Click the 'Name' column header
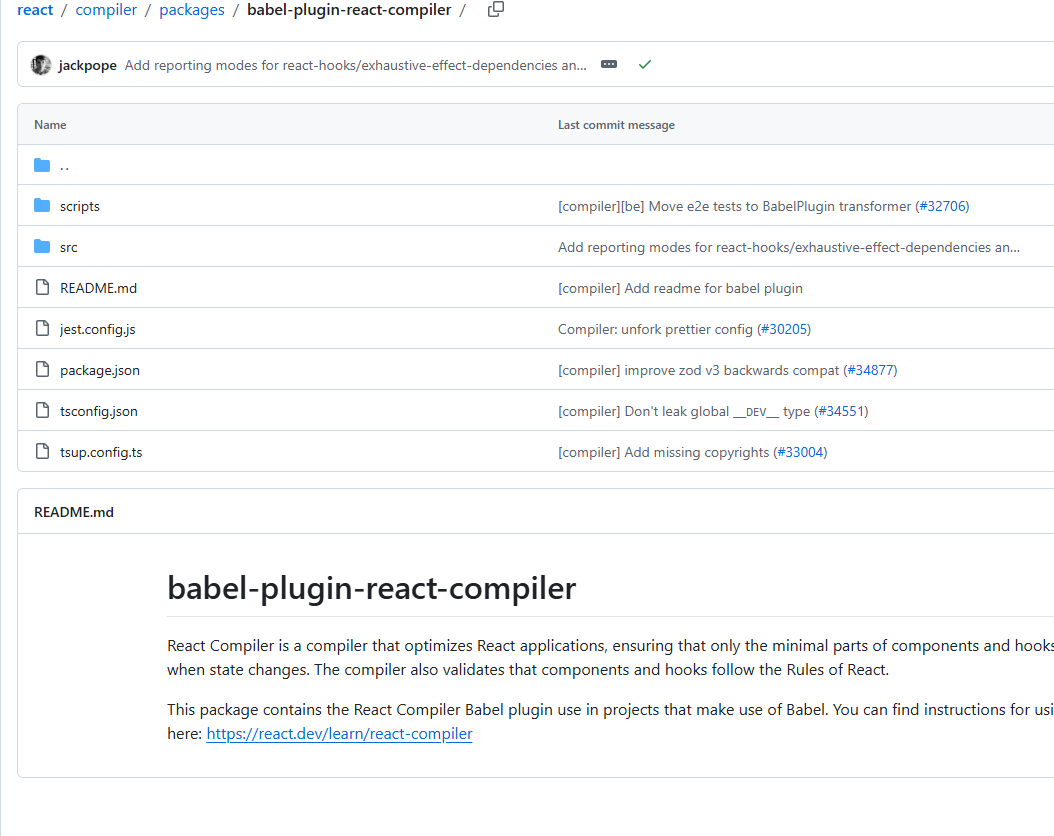1054x836 pixels. pyautogui.click(x=50, y=125)
